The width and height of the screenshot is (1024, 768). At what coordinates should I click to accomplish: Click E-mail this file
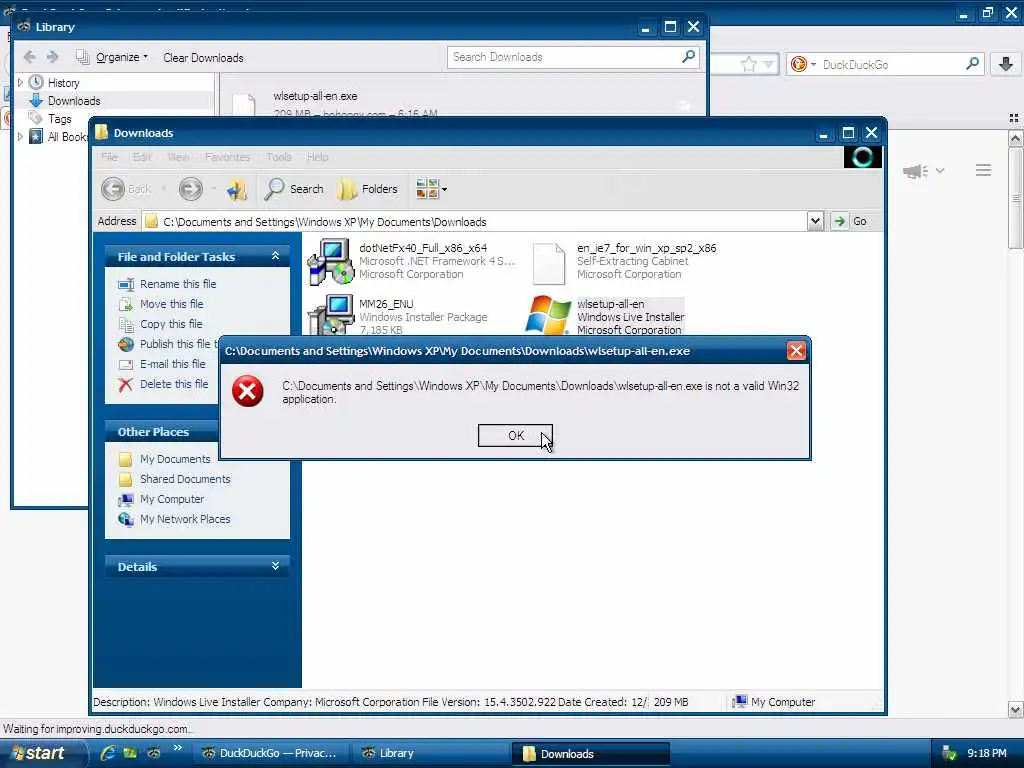click(x=172, y=364)
